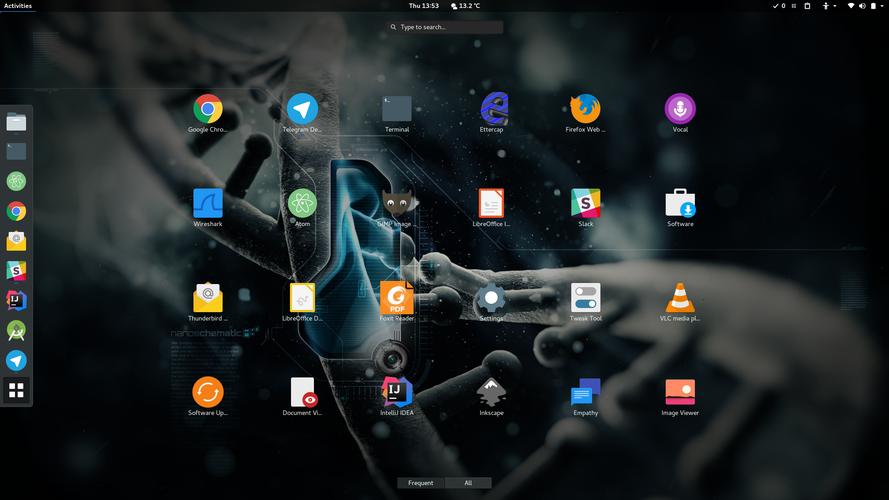The width and height of the screenshot is (889, 500).
Task: Click the Wi-Fi status icon
Action: click(850, 6)
